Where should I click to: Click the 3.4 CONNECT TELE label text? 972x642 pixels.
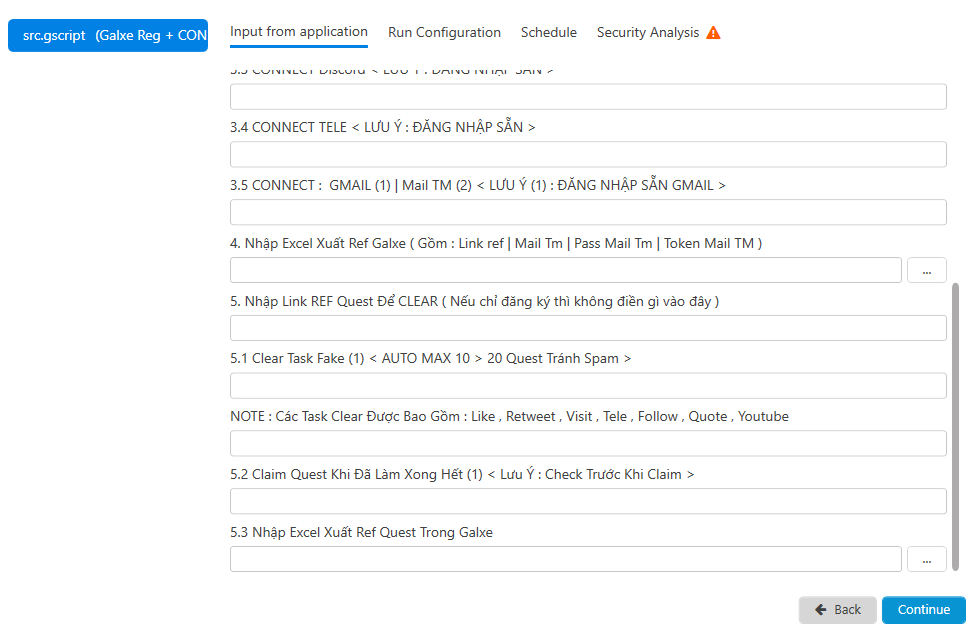[x=382, y=127]
